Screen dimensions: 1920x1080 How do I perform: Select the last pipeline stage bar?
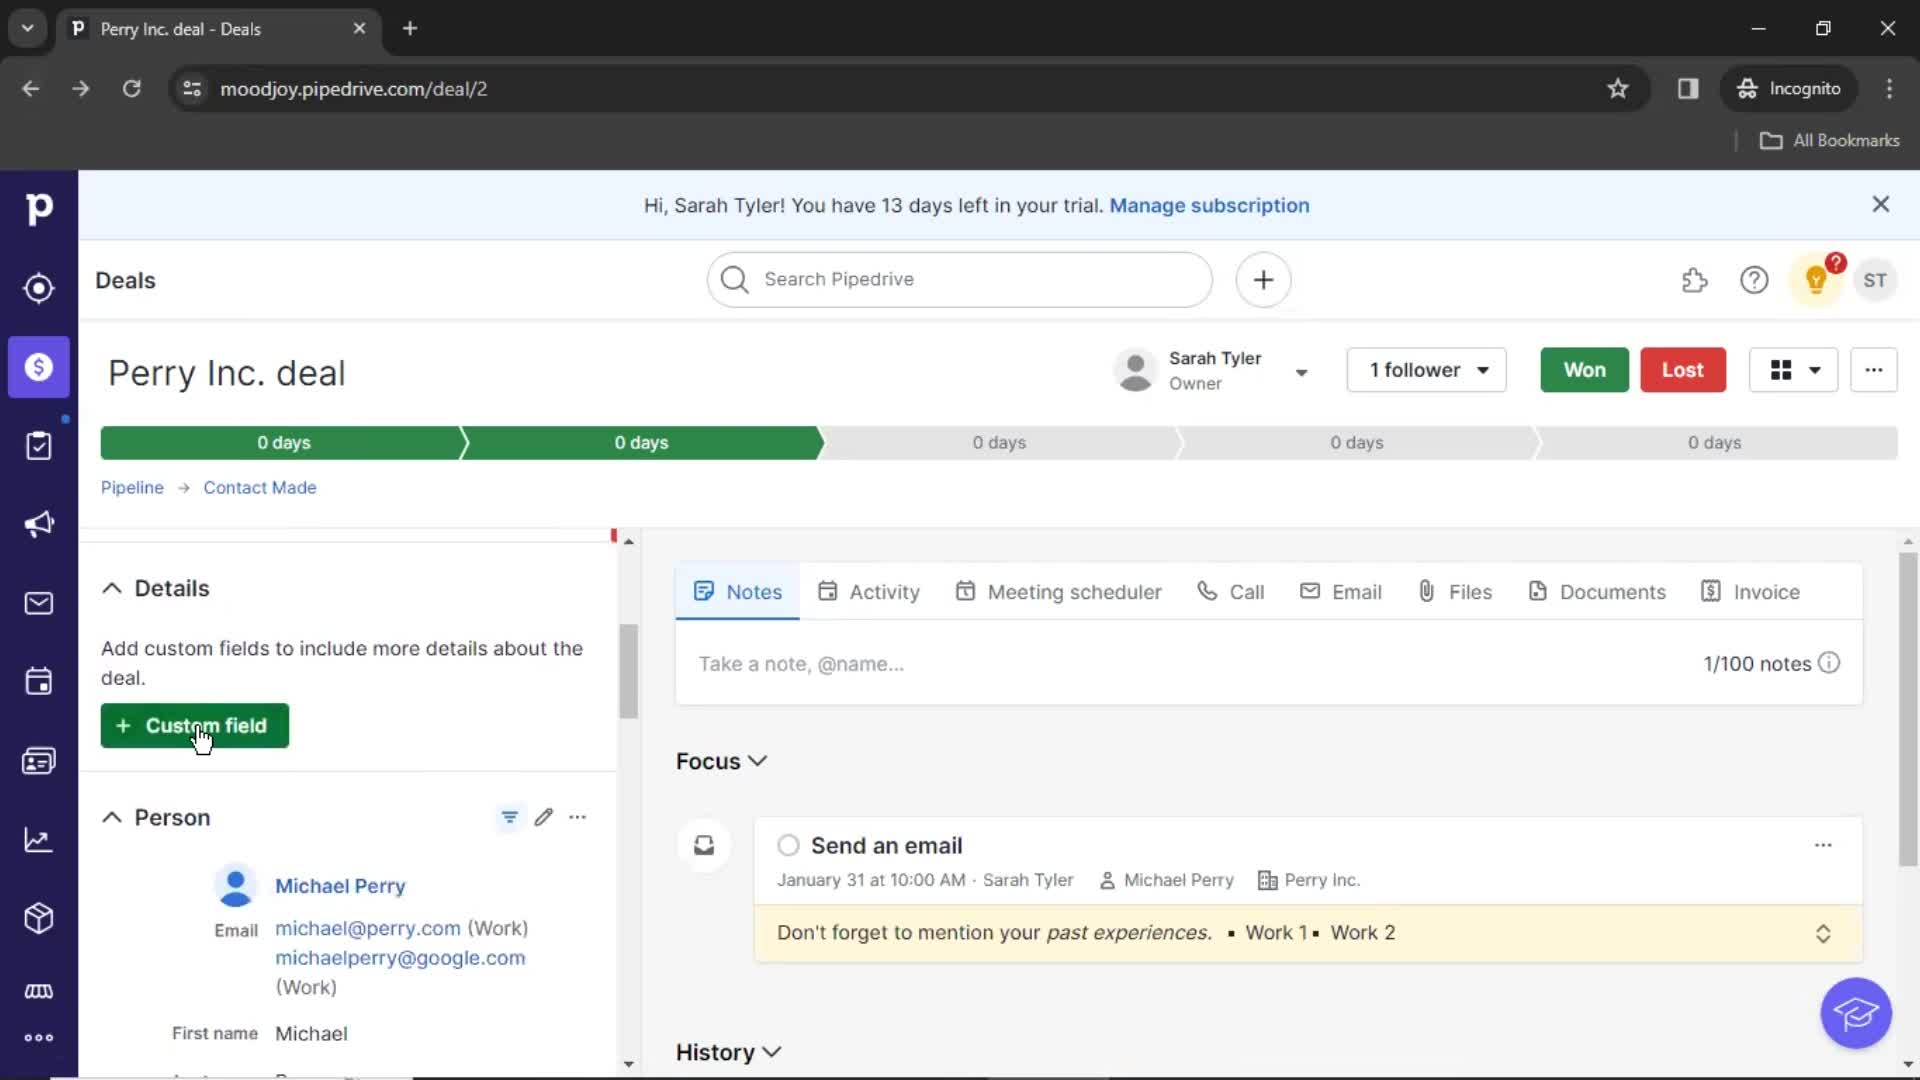[1714, 443]
